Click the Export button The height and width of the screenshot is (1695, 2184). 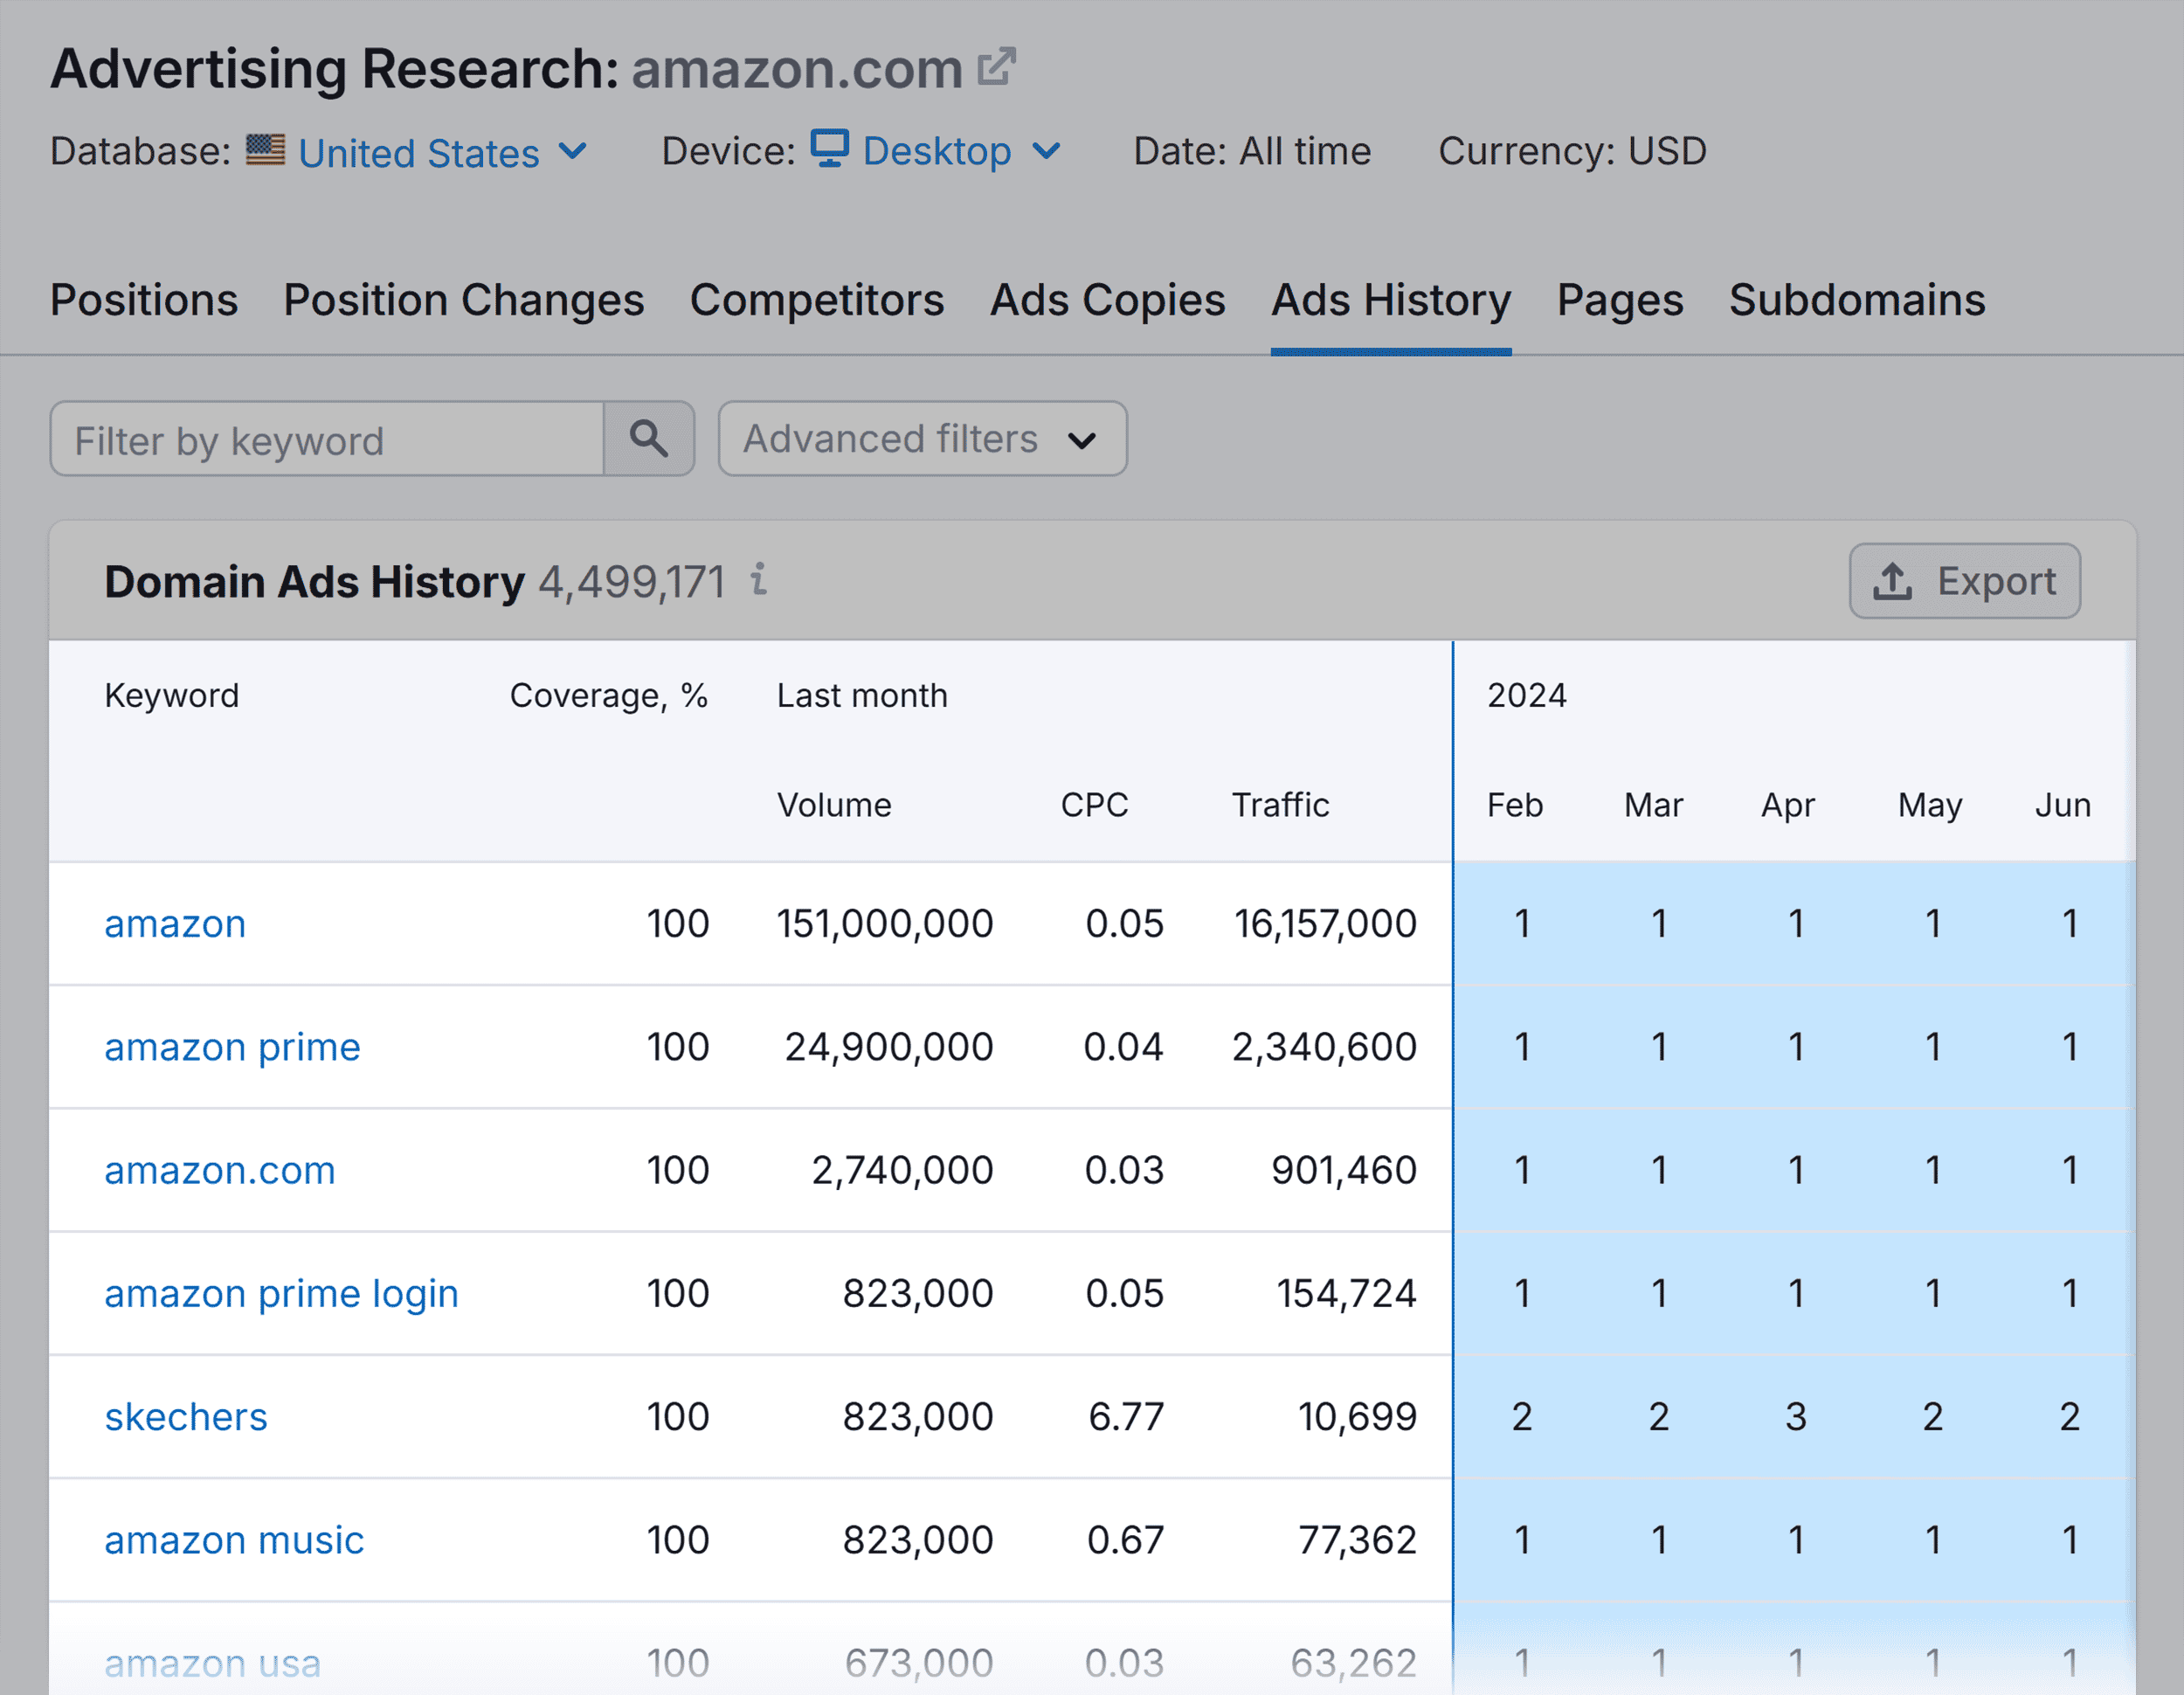1964,580
